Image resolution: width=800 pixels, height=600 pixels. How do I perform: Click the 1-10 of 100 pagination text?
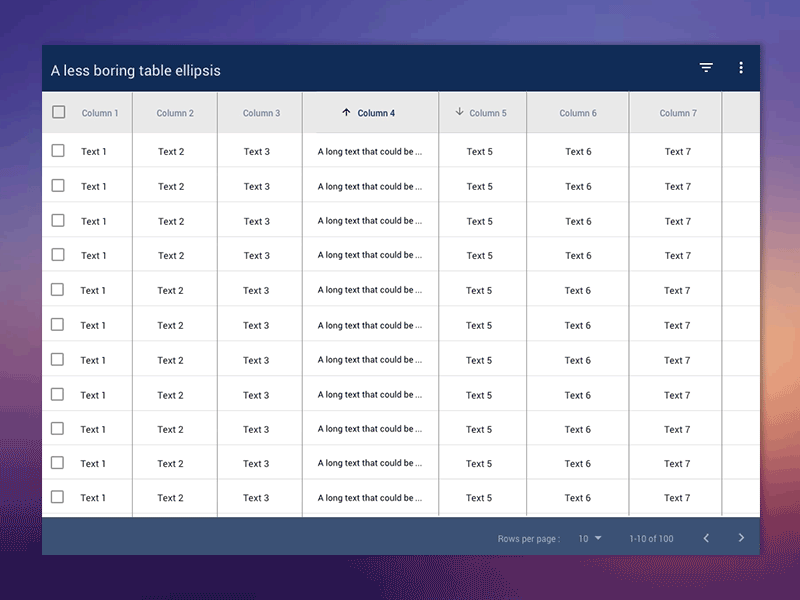click(x=652, y=538)
